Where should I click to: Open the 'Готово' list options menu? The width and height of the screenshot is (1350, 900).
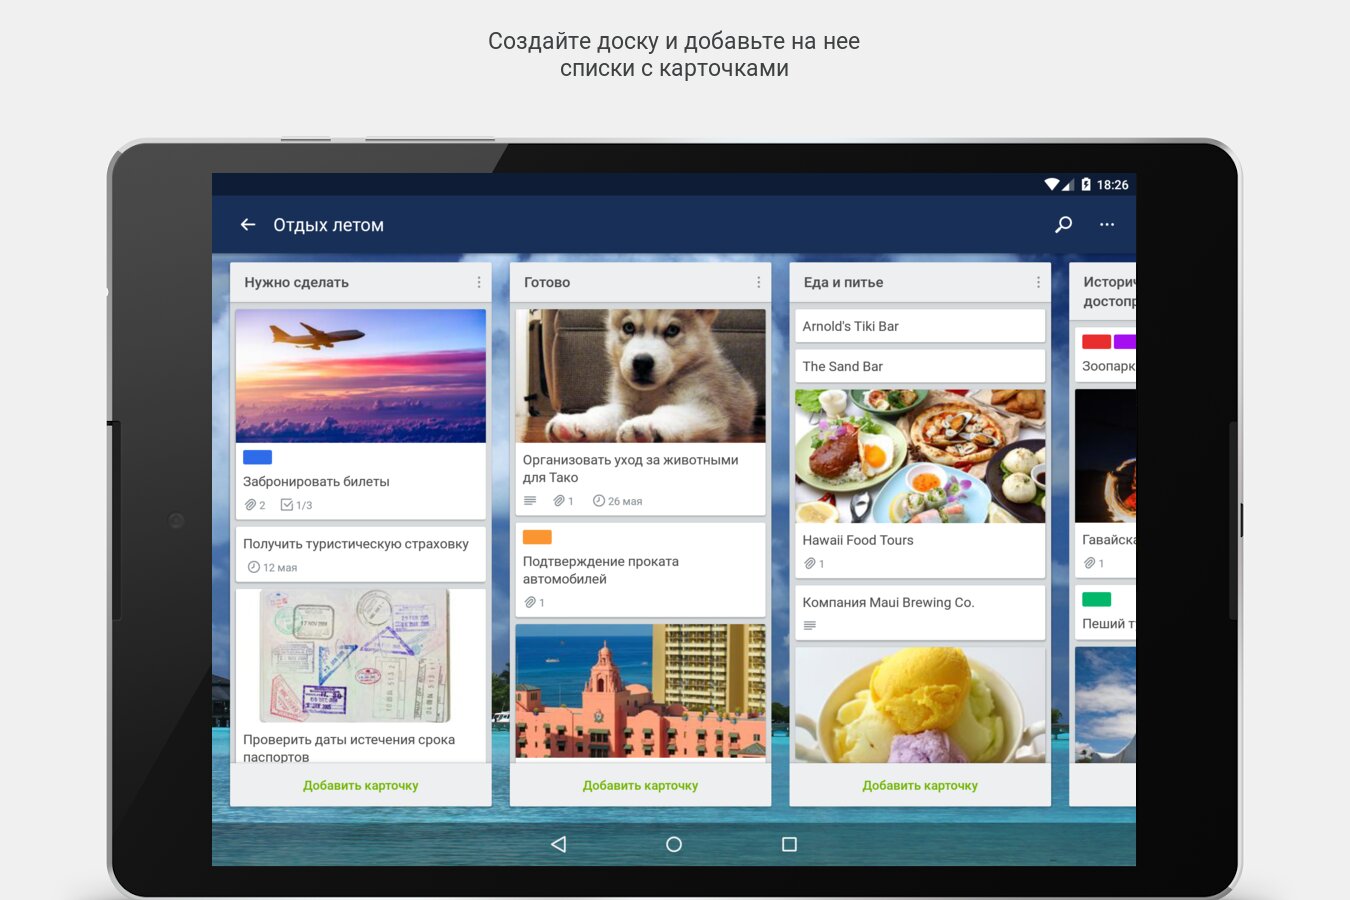point(759,282)
